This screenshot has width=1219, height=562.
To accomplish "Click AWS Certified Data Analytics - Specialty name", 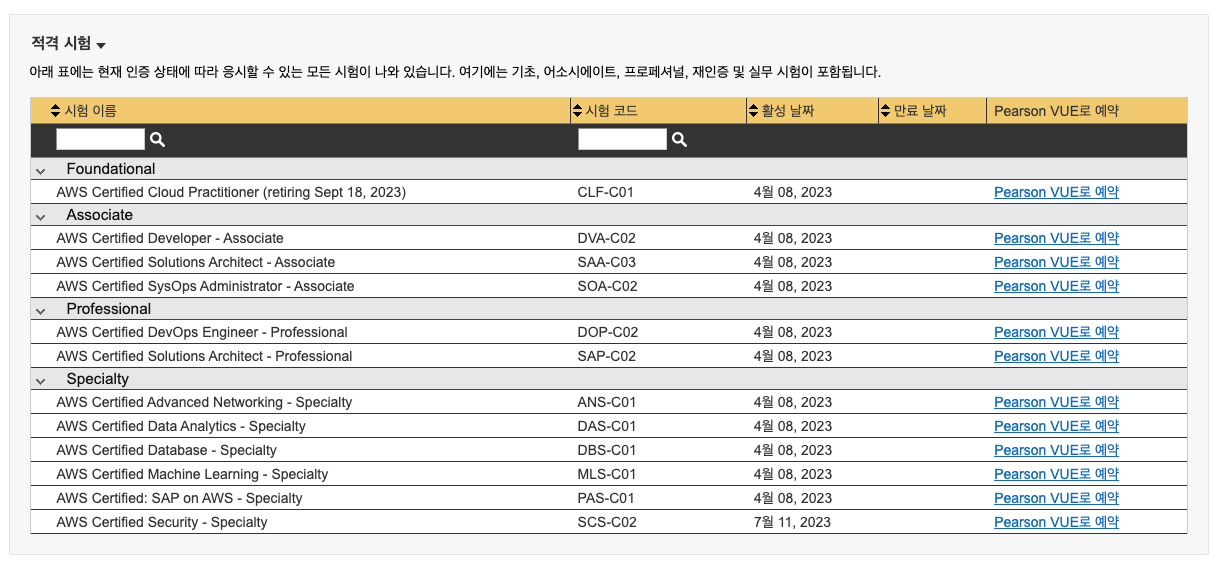I will [x=181, y=426].
